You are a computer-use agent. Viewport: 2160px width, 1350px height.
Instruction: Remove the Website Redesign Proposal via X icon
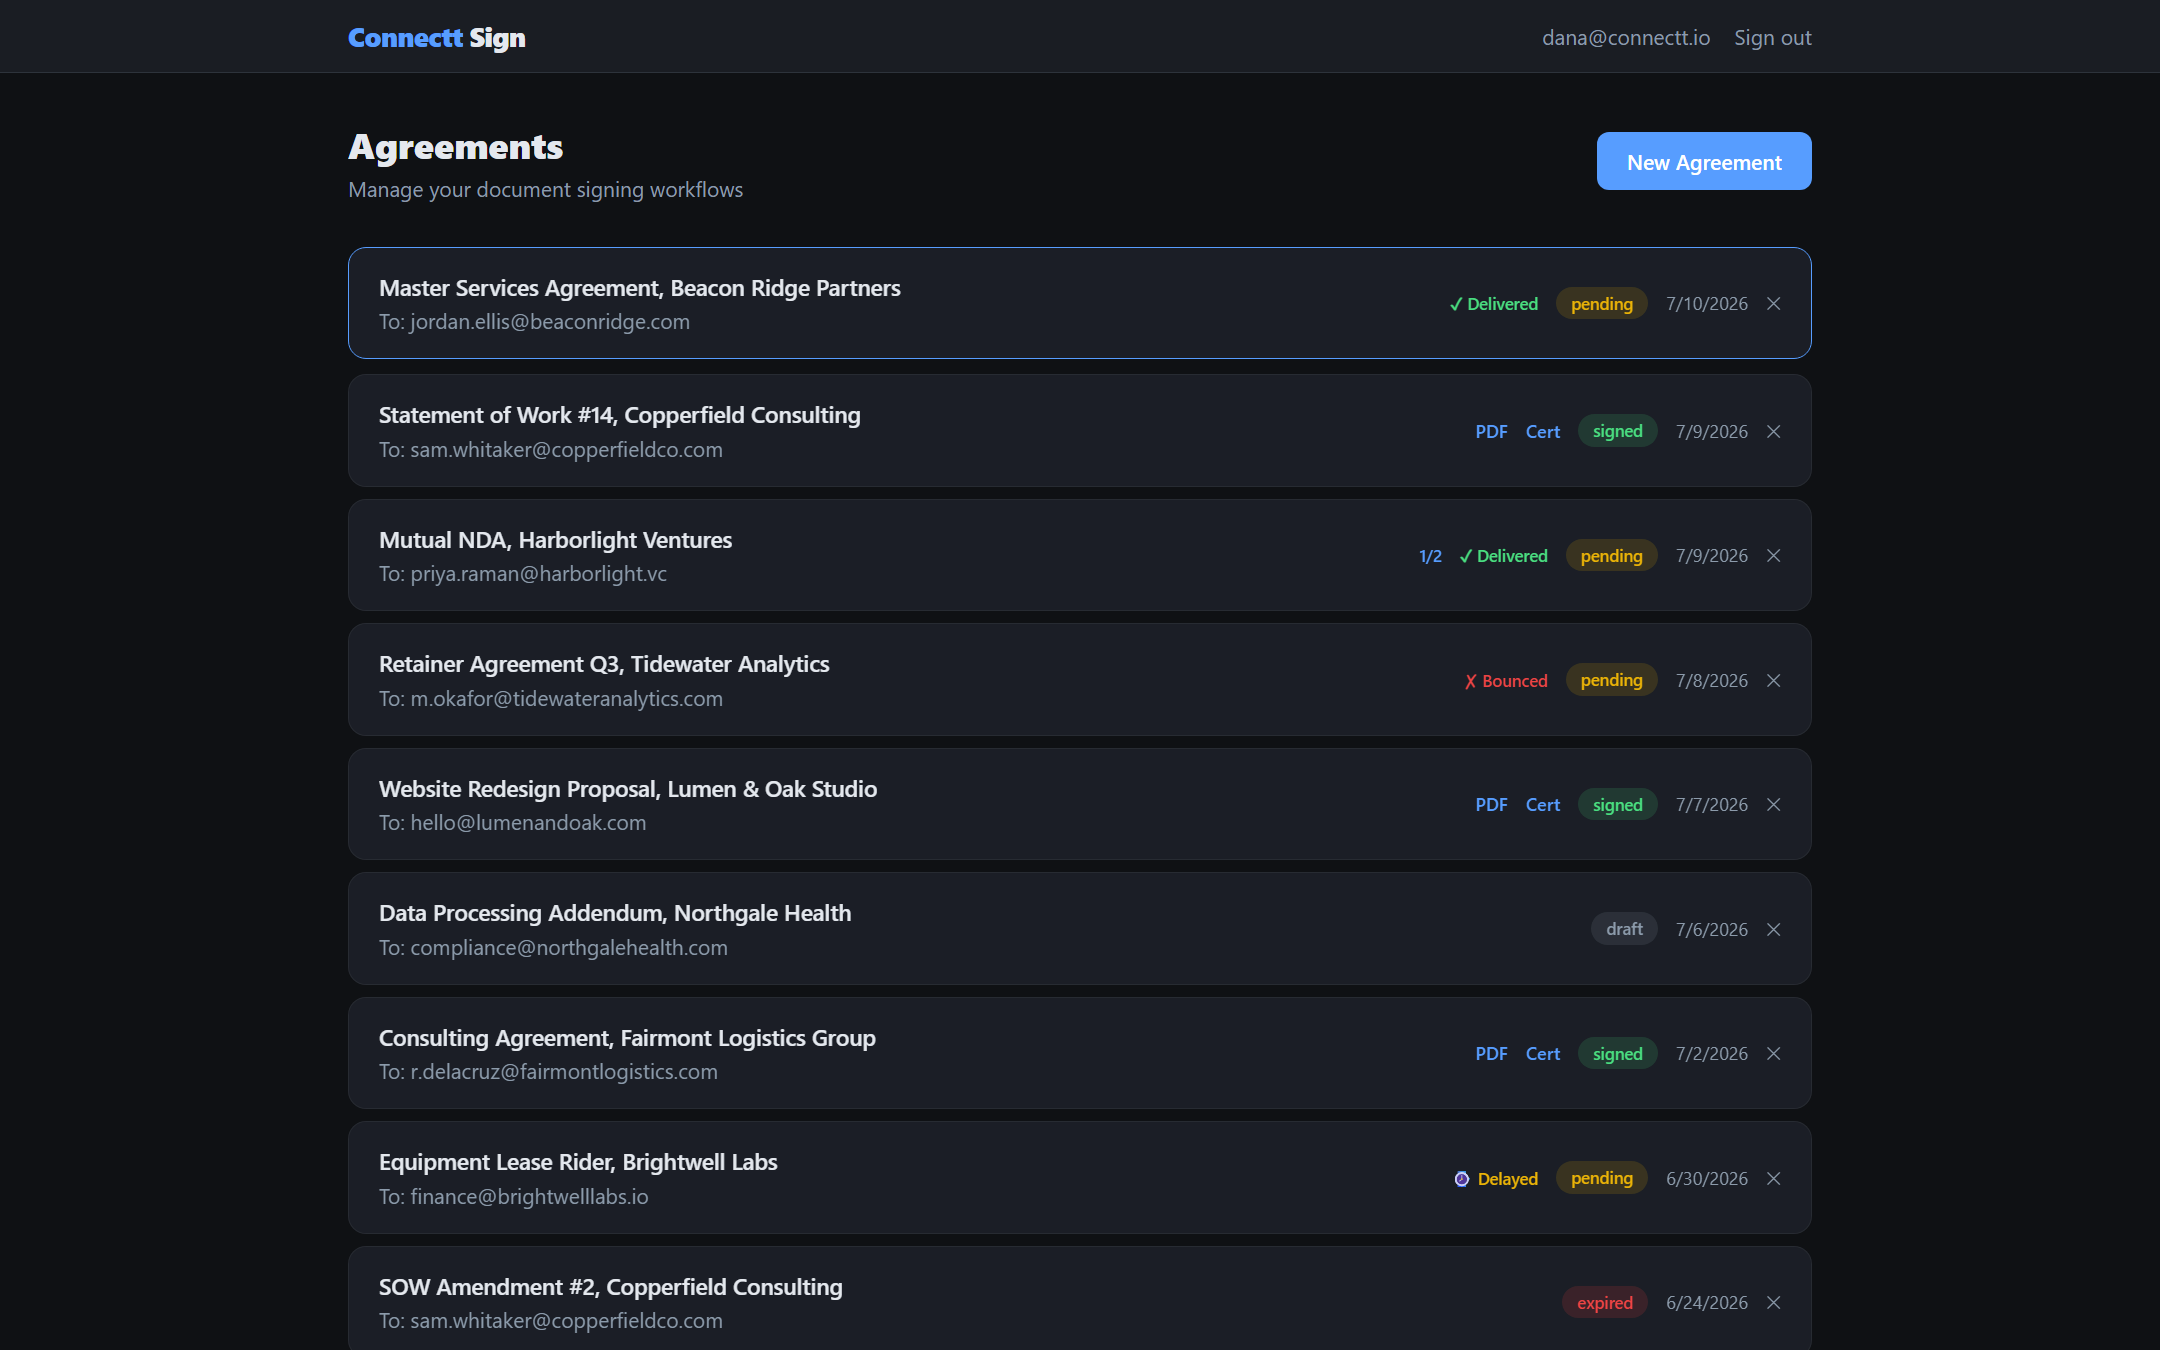[1773, 804]
